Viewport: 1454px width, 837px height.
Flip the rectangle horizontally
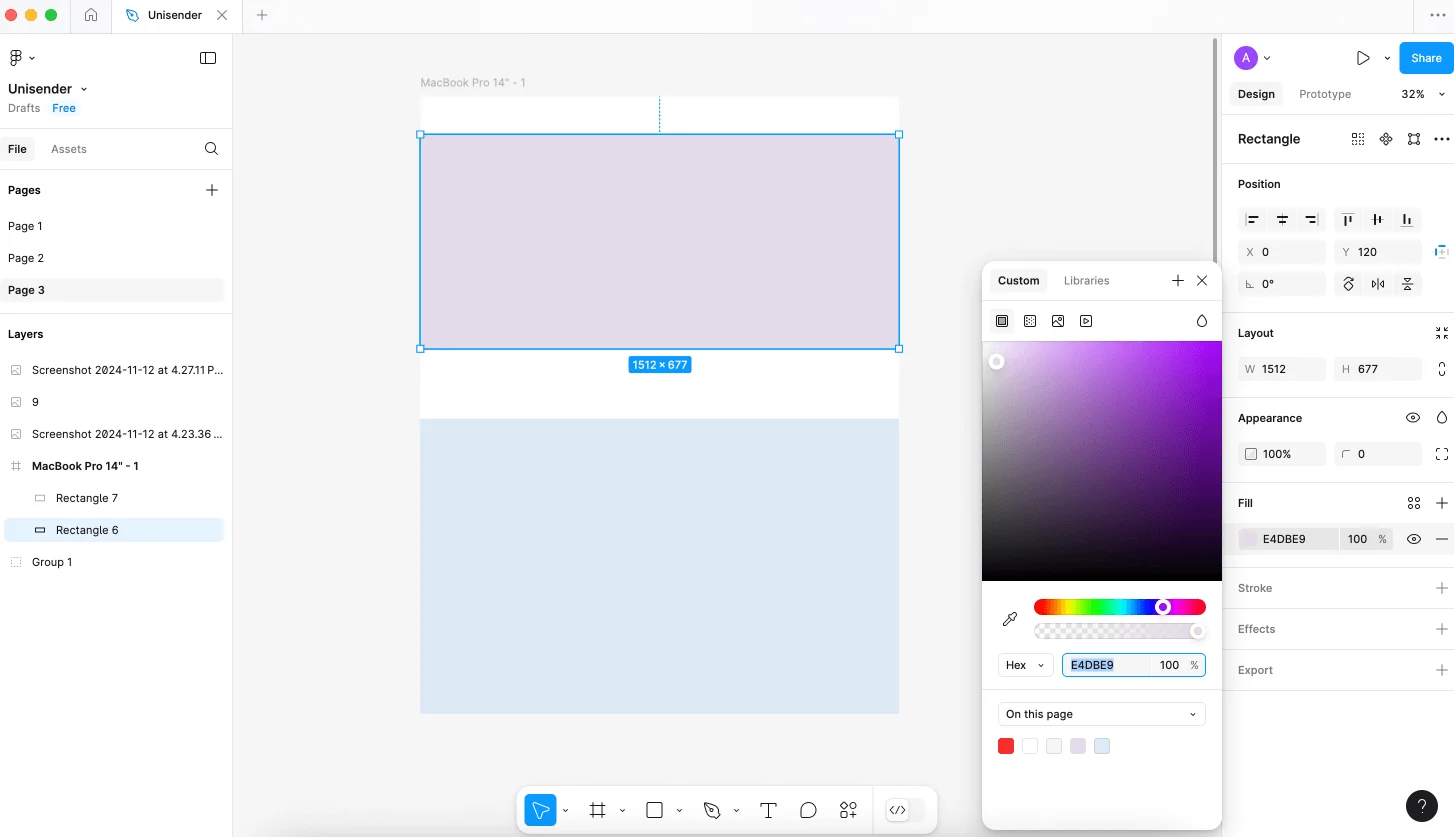[x=1378, y=284]
